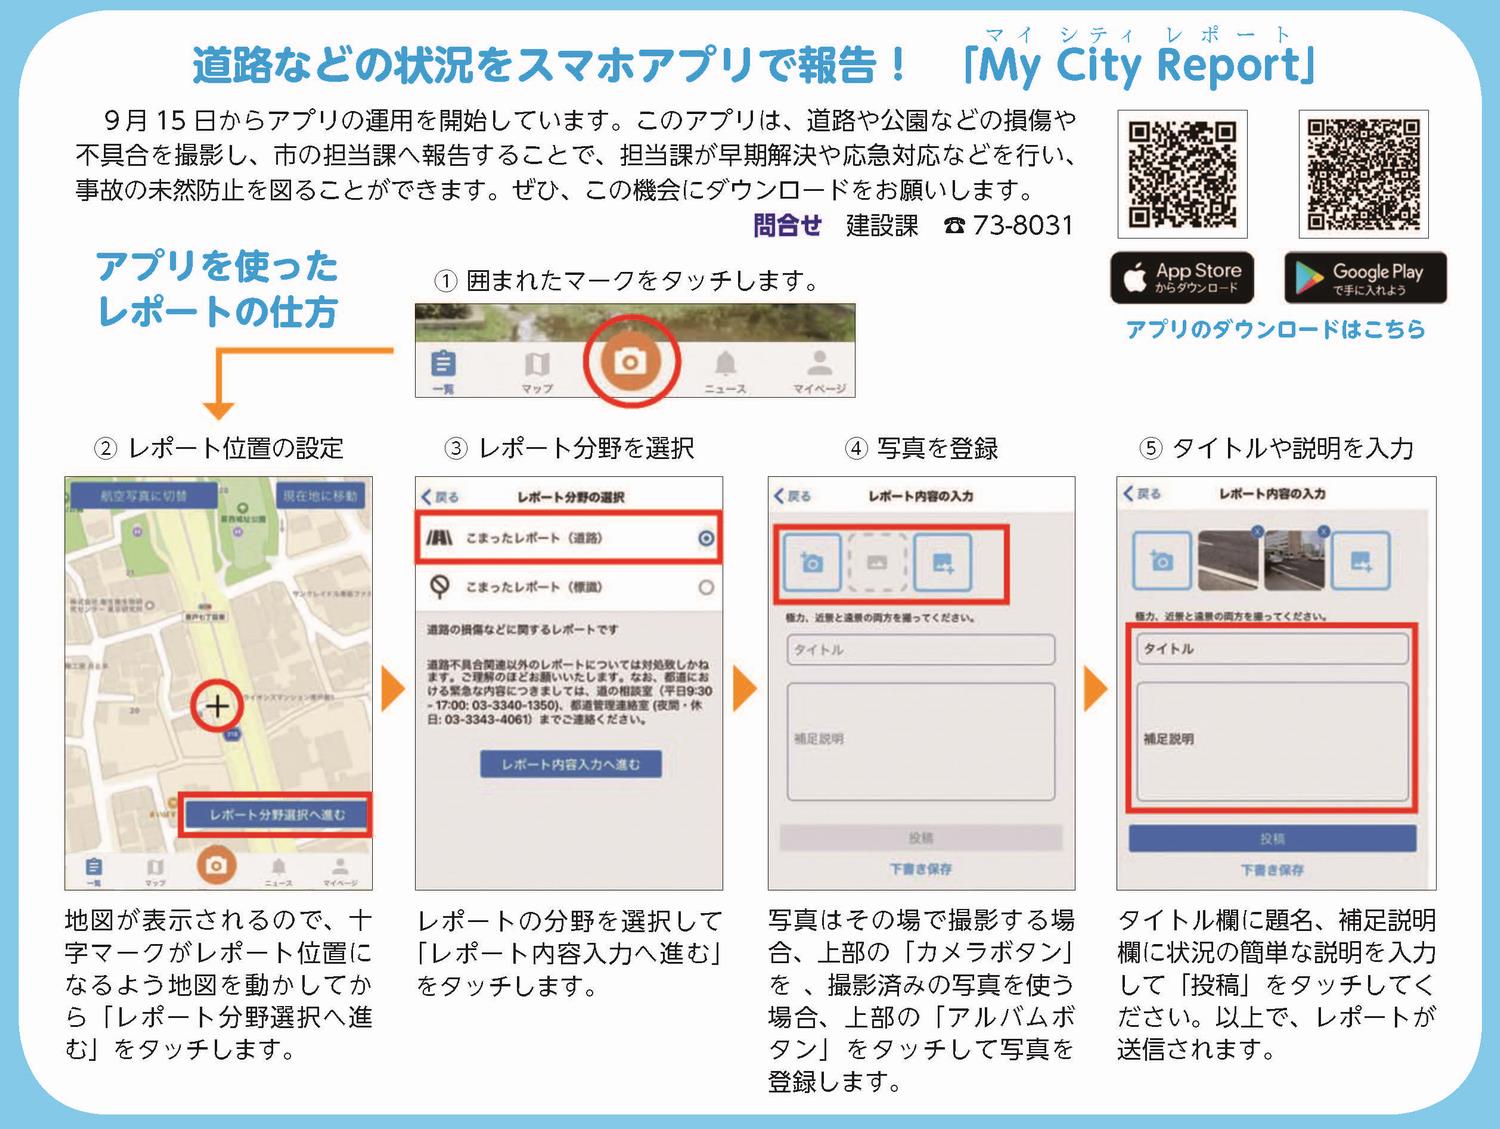Click the heading ② レポート位置の設定
Viewport: 1500px width, 1129px height.
coord(219,448)
